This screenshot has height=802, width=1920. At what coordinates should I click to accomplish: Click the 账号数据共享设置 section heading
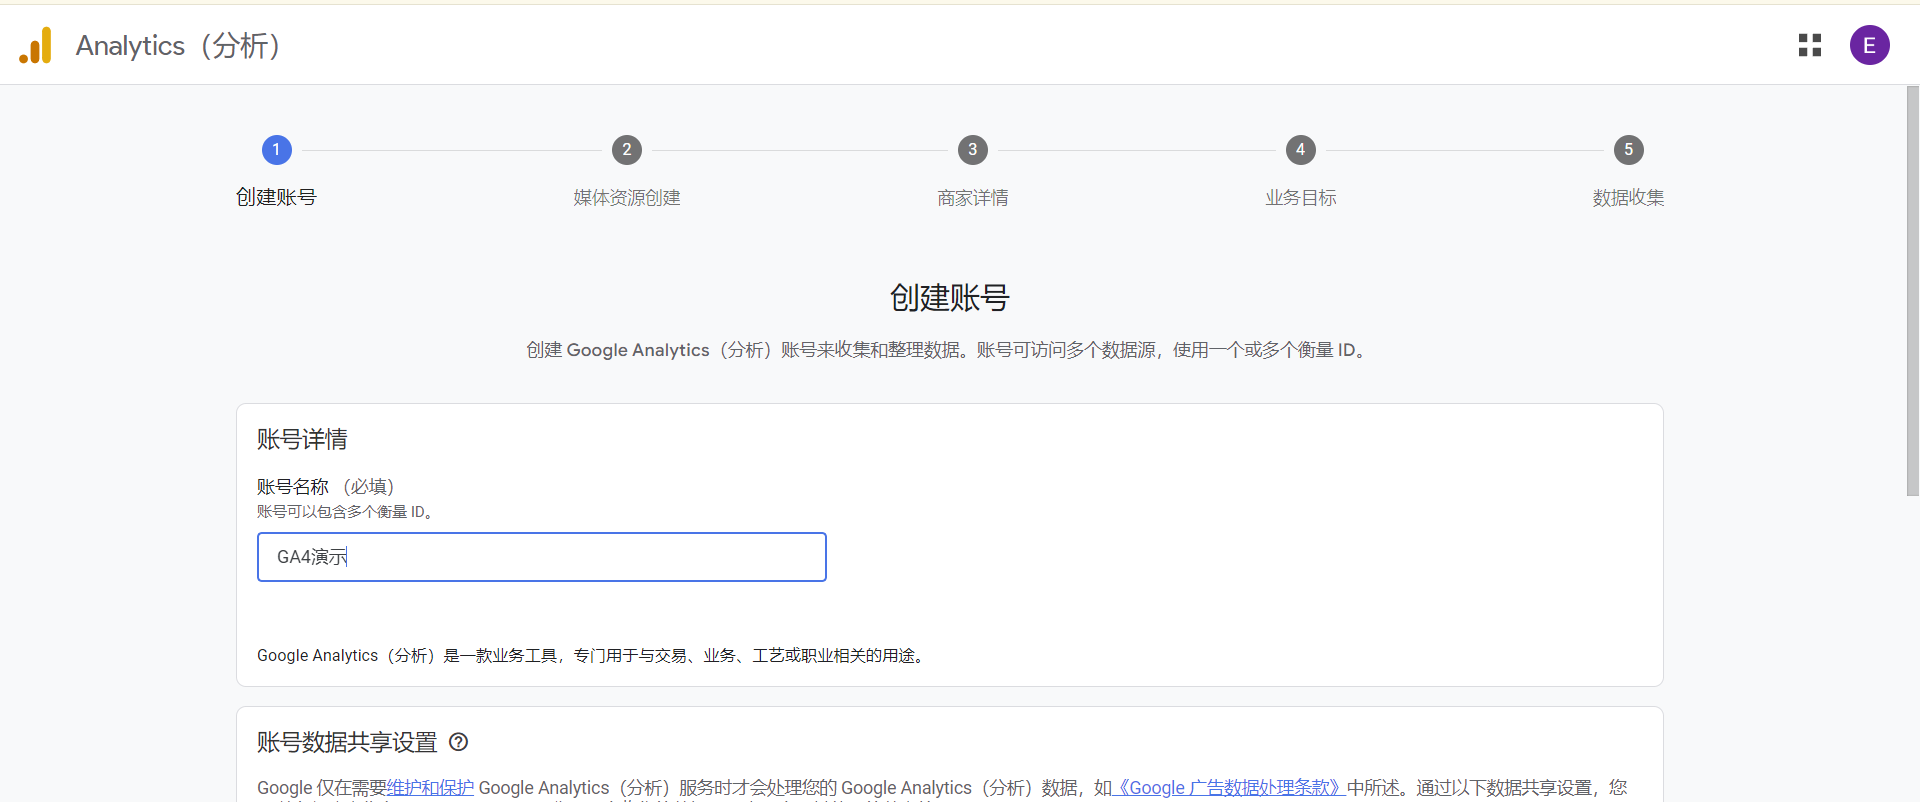pos(347,742)
